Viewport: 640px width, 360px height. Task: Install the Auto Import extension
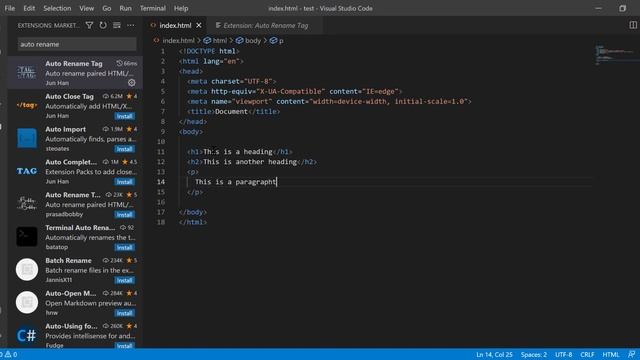coord(124,149)
